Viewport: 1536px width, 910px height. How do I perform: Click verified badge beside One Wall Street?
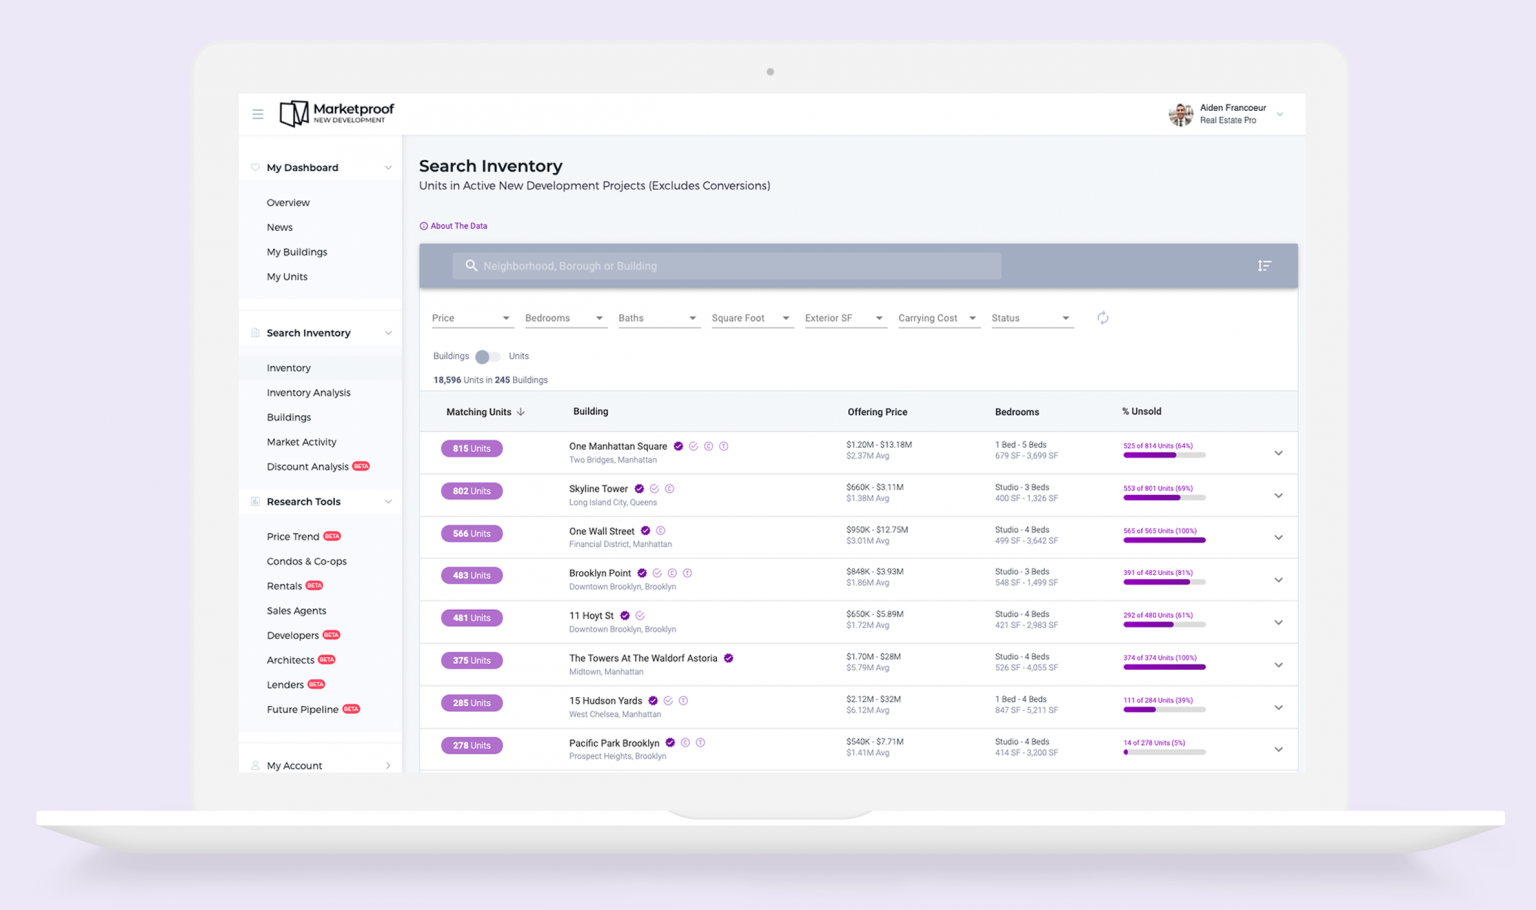(645, 531)
